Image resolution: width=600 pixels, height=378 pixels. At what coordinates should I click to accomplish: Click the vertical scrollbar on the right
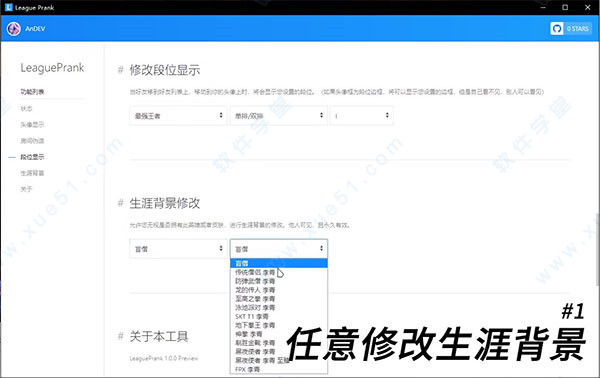point(597,249)
